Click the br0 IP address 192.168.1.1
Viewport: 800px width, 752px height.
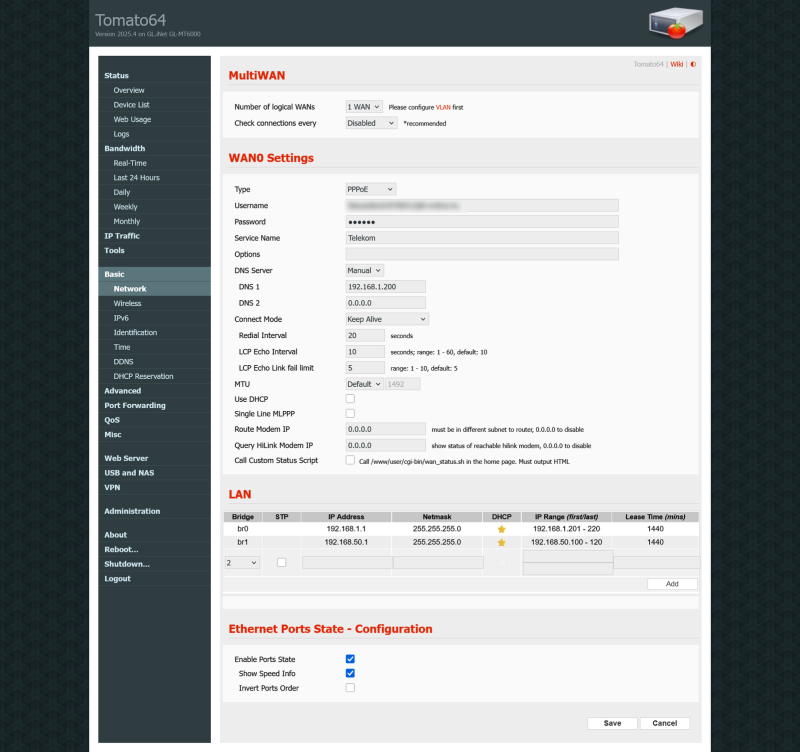346,529
